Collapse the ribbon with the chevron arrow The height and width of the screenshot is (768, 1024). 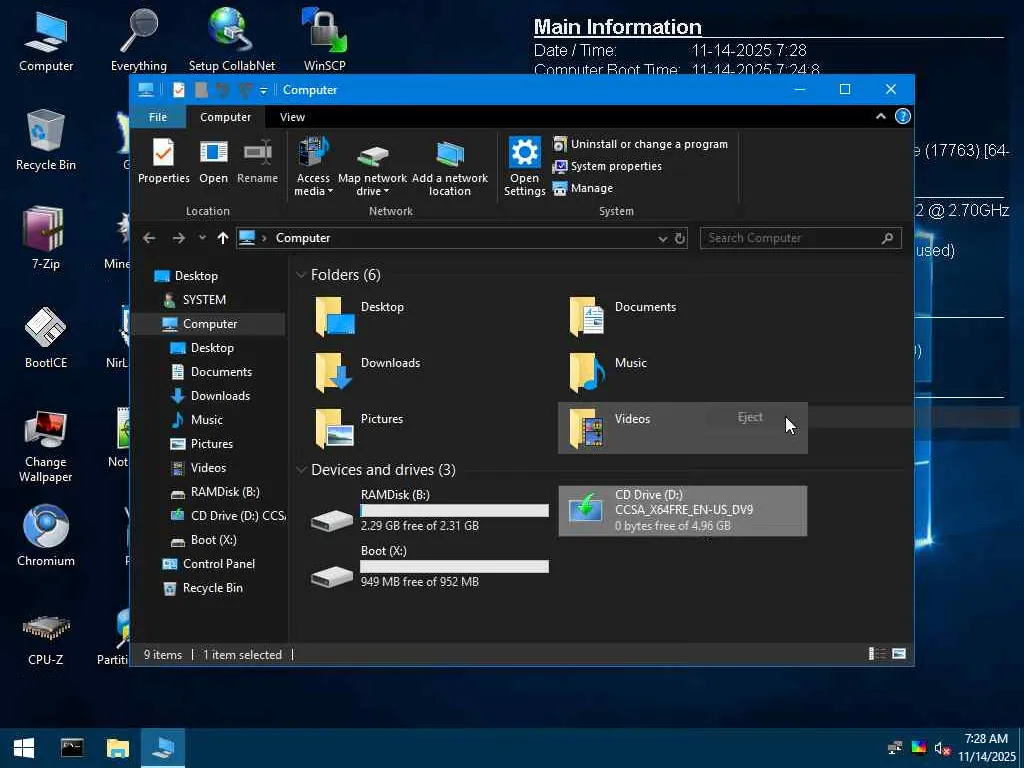(880, 116)
